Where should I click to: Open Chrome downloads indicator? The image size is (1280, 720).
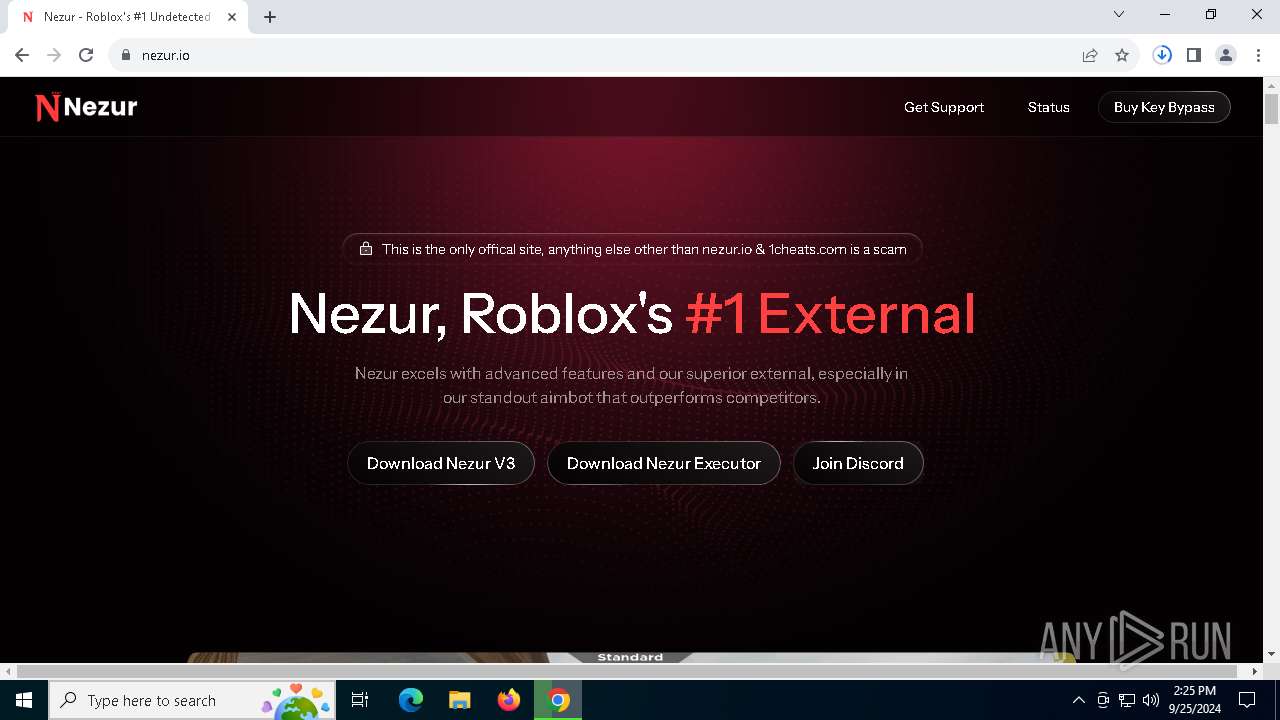click(1162, 55)
